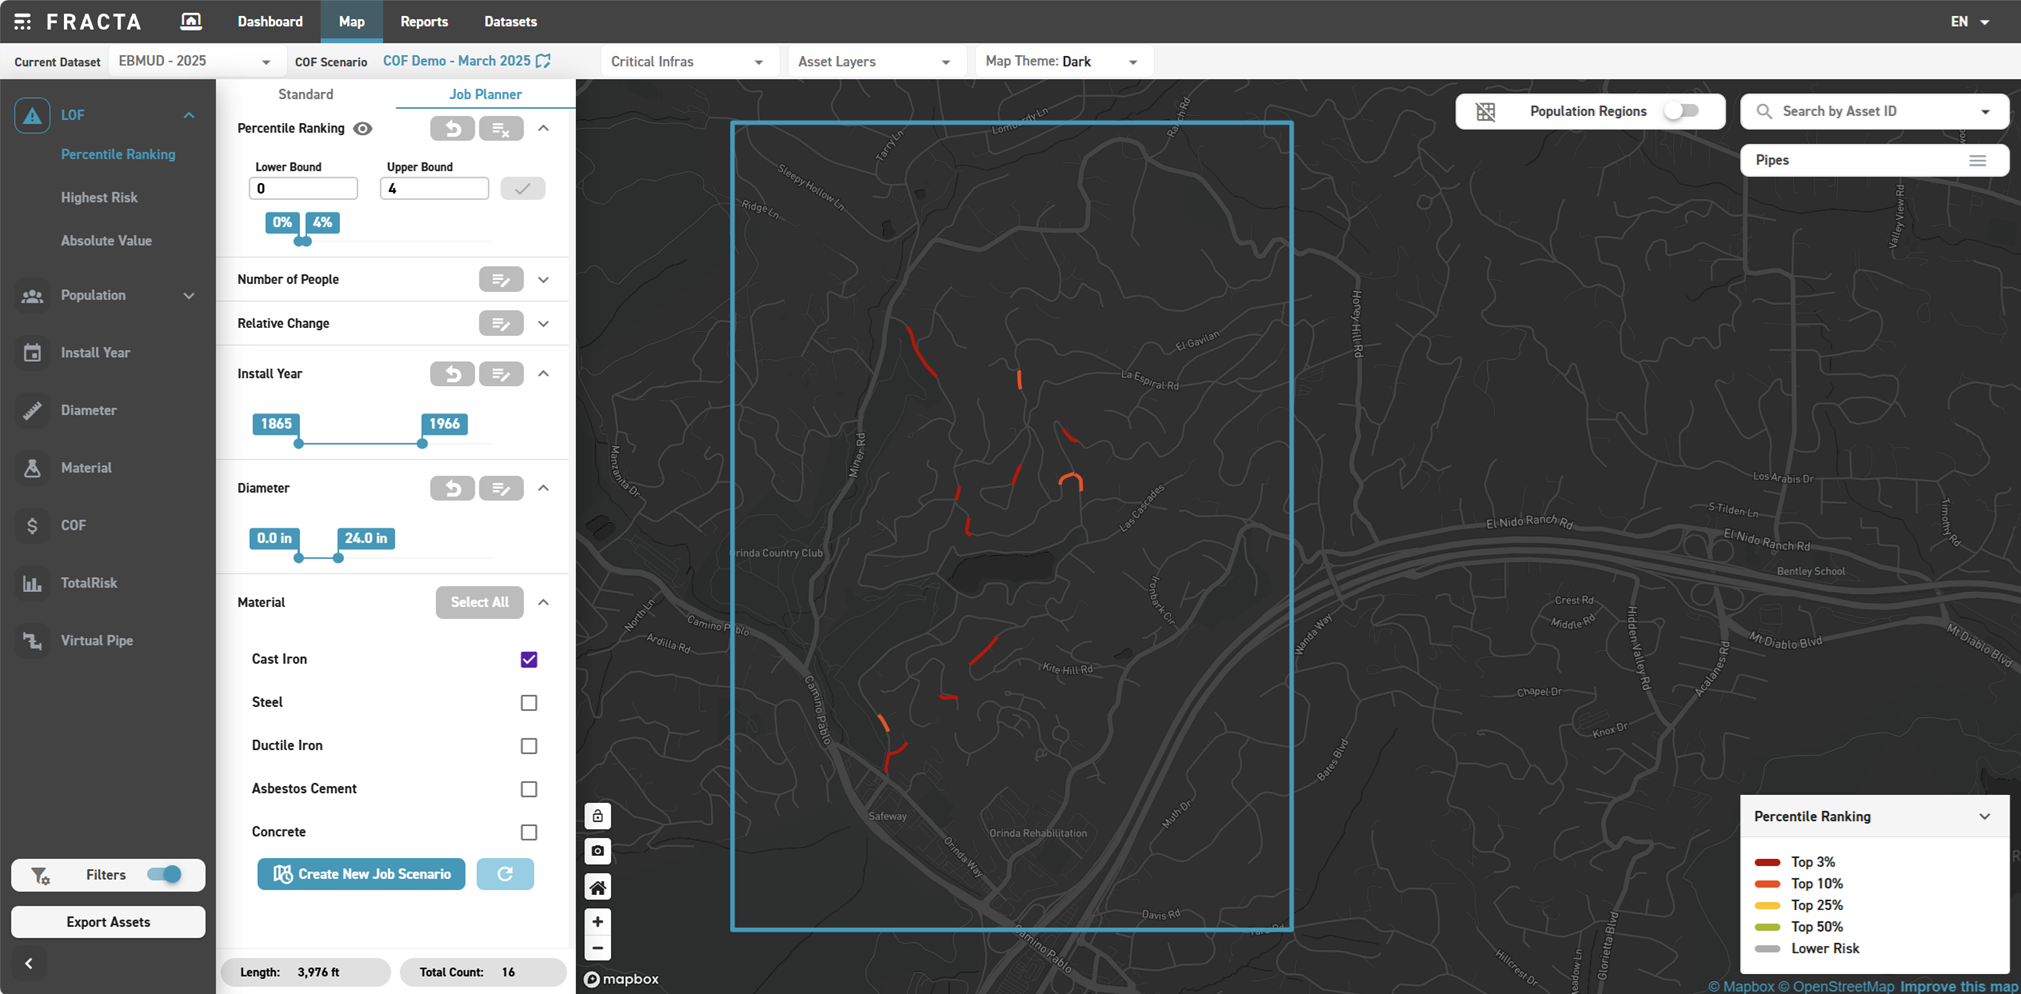
Task: Open the Reports tab
Action: tap(424, 21)
